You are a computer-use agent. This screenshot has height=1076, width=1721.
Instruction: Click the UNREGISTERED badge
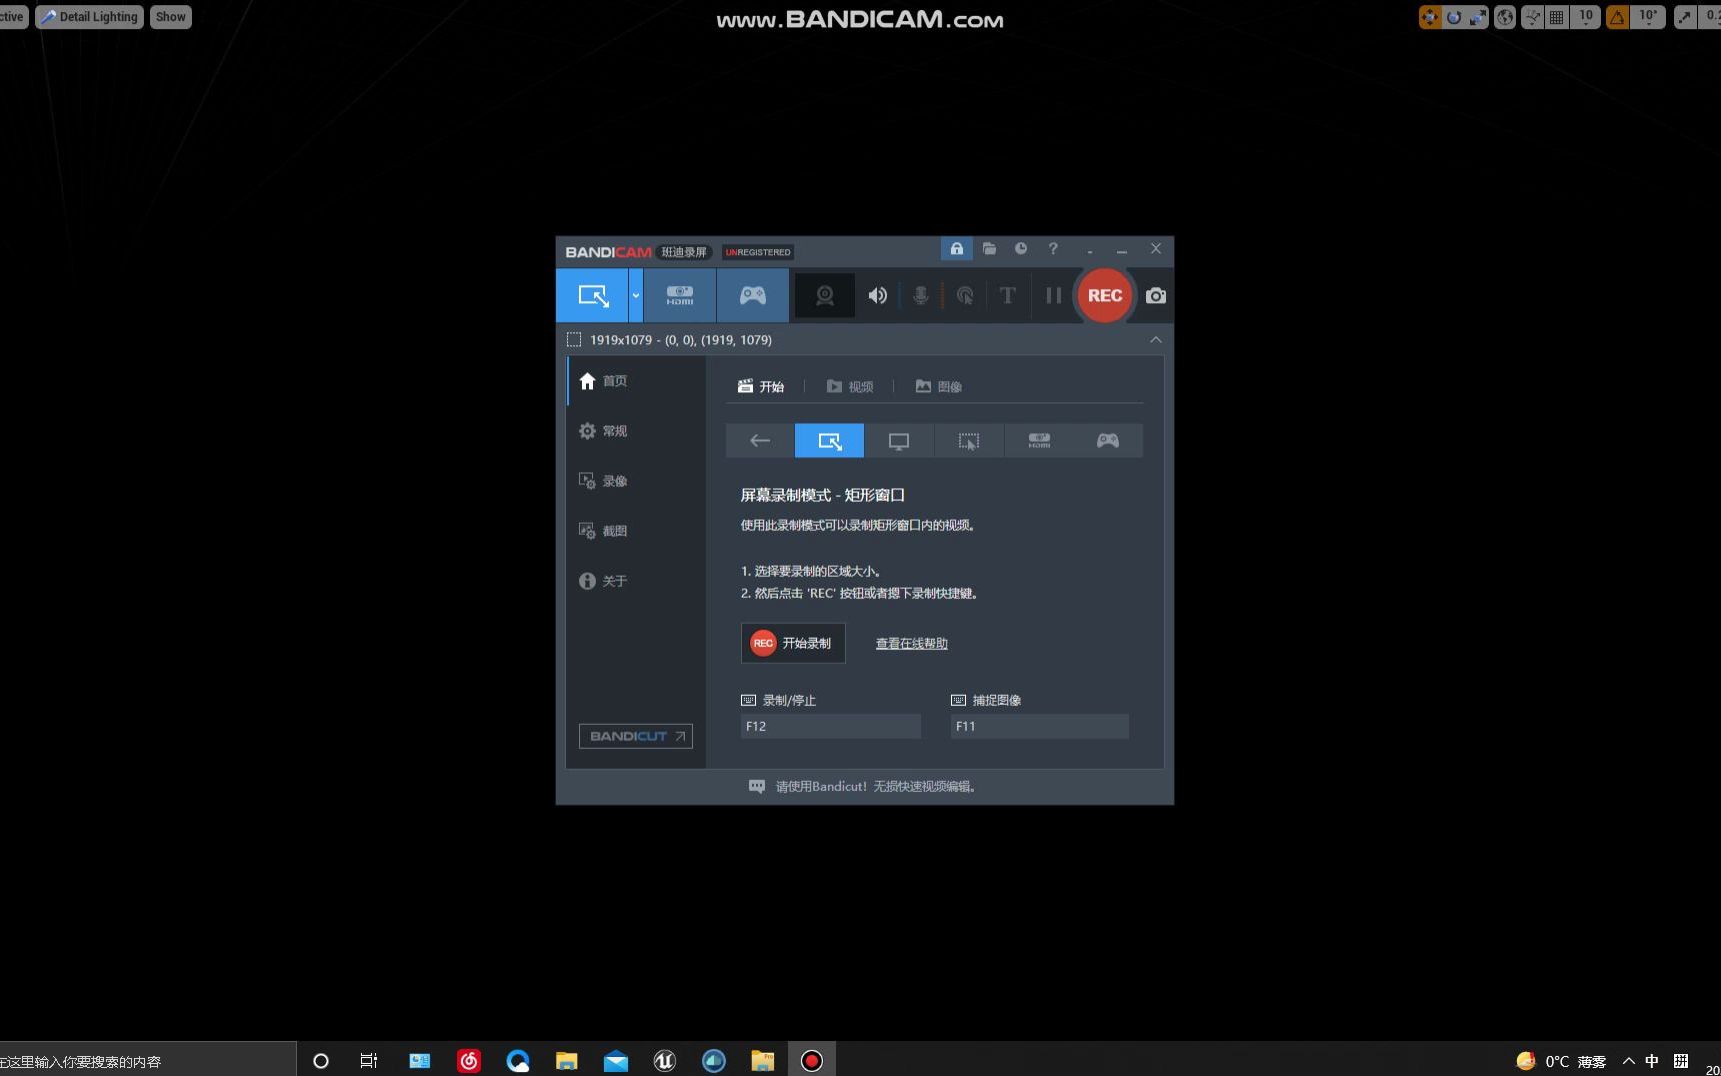(758, 252)
